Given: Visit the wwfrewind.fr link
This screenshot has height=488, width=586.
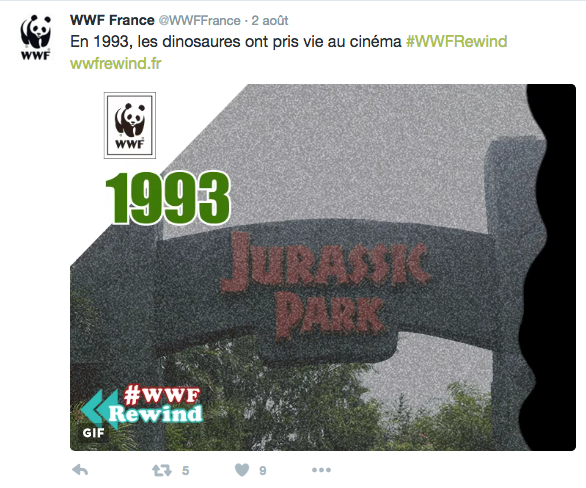Looking at the screenshot, I should 115,64.
